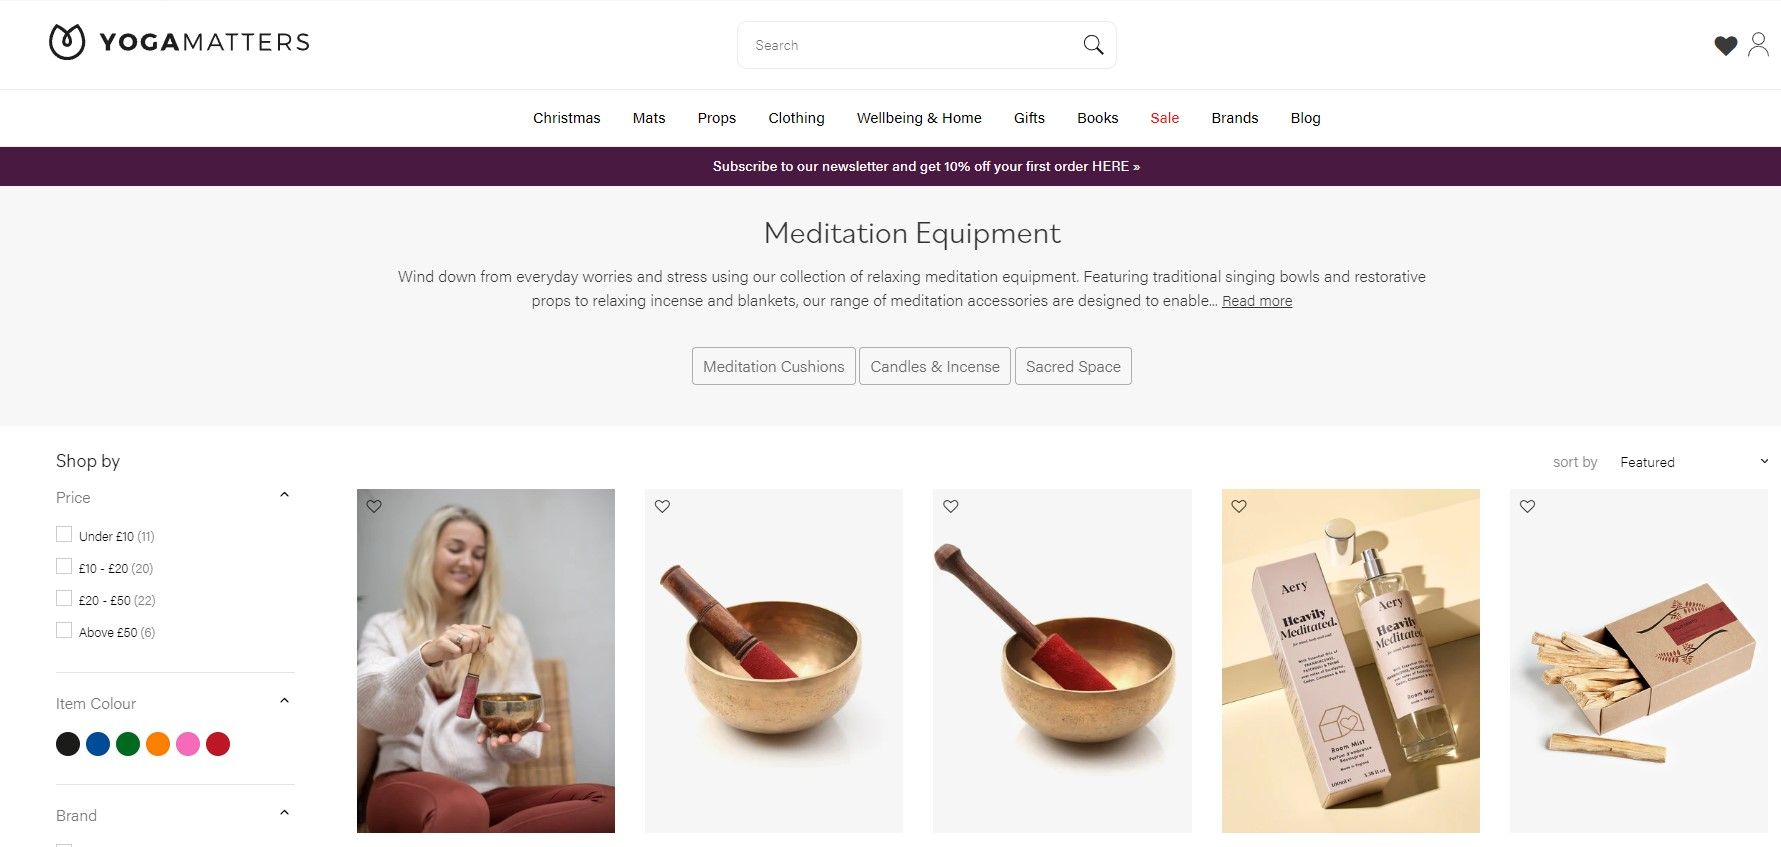Heart the palo santo sticks product
The width and height of the screenshot is (1781, 847).
tap(1527, 506)
